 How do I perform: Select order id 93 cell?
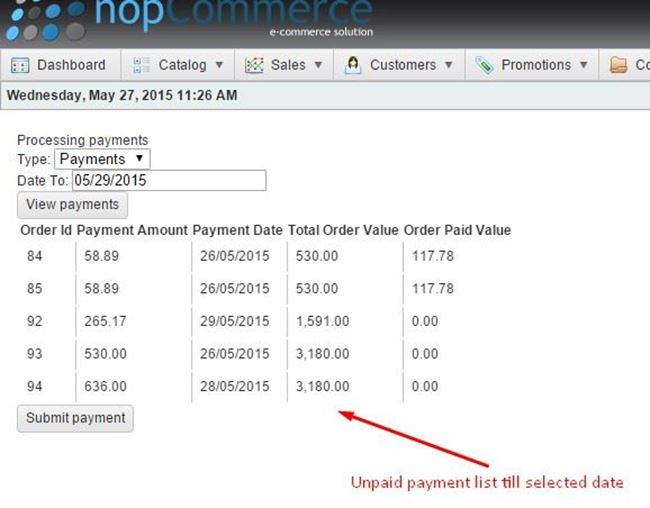pos(35,354)
